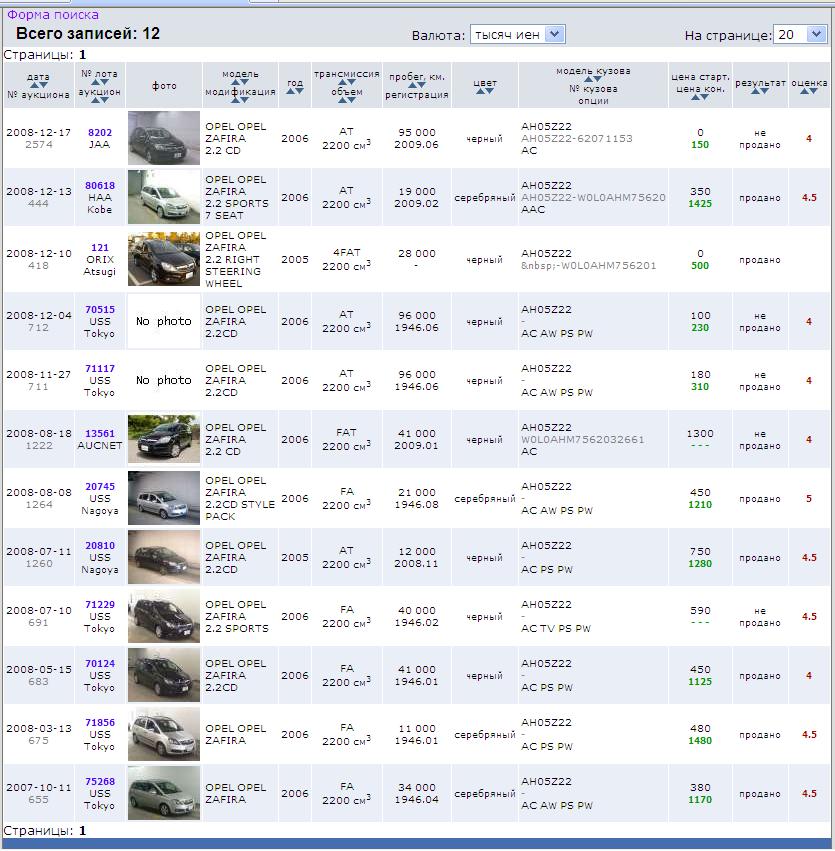835x851 pixels.
Task: Click the up arrow under год column
Action: tap(290, 92)
